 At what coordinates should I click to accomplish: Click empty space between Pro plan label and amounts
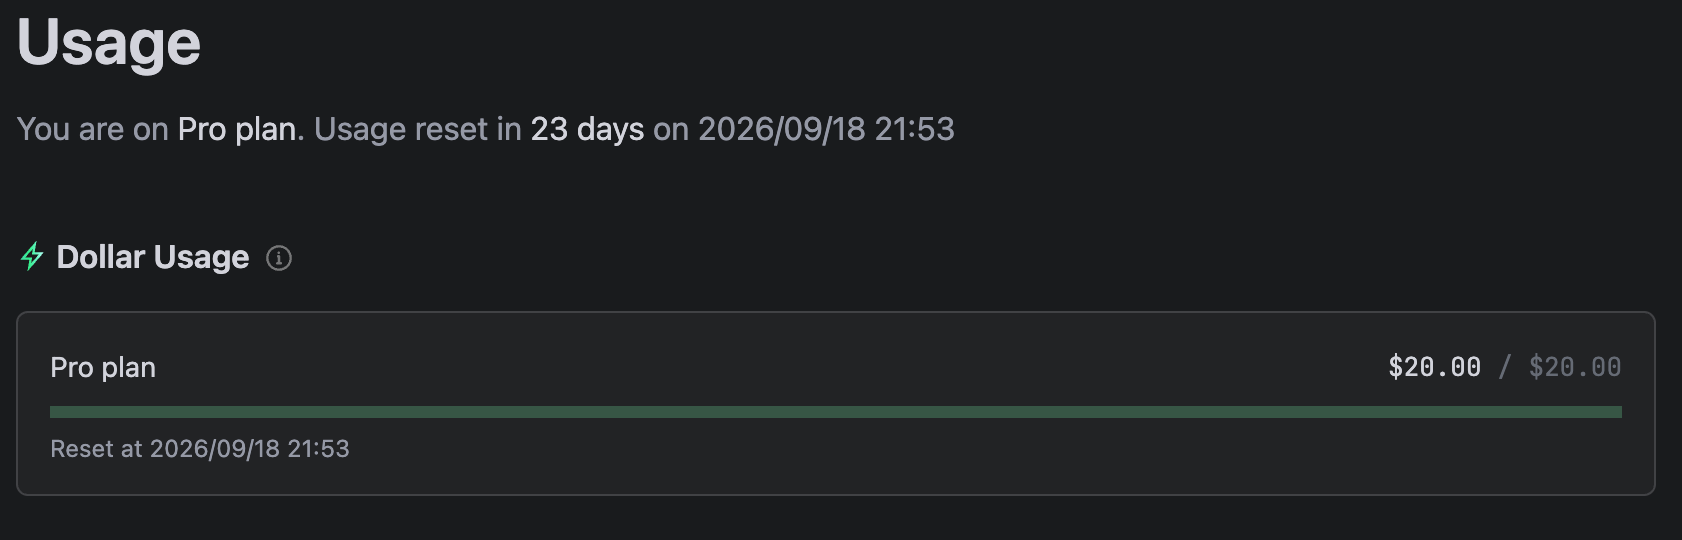pos(770,367)
